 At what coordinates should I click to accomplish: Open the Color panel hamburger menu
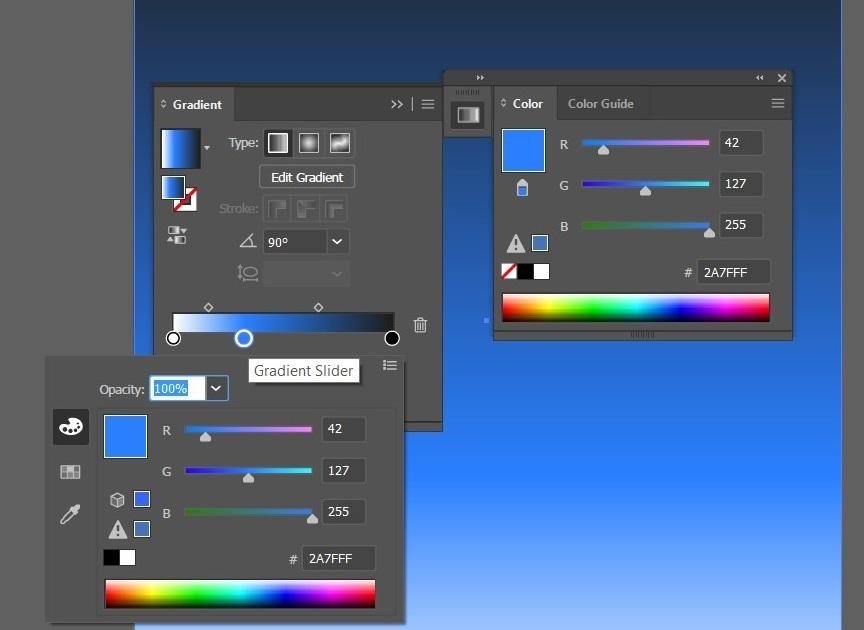point(777,104)
